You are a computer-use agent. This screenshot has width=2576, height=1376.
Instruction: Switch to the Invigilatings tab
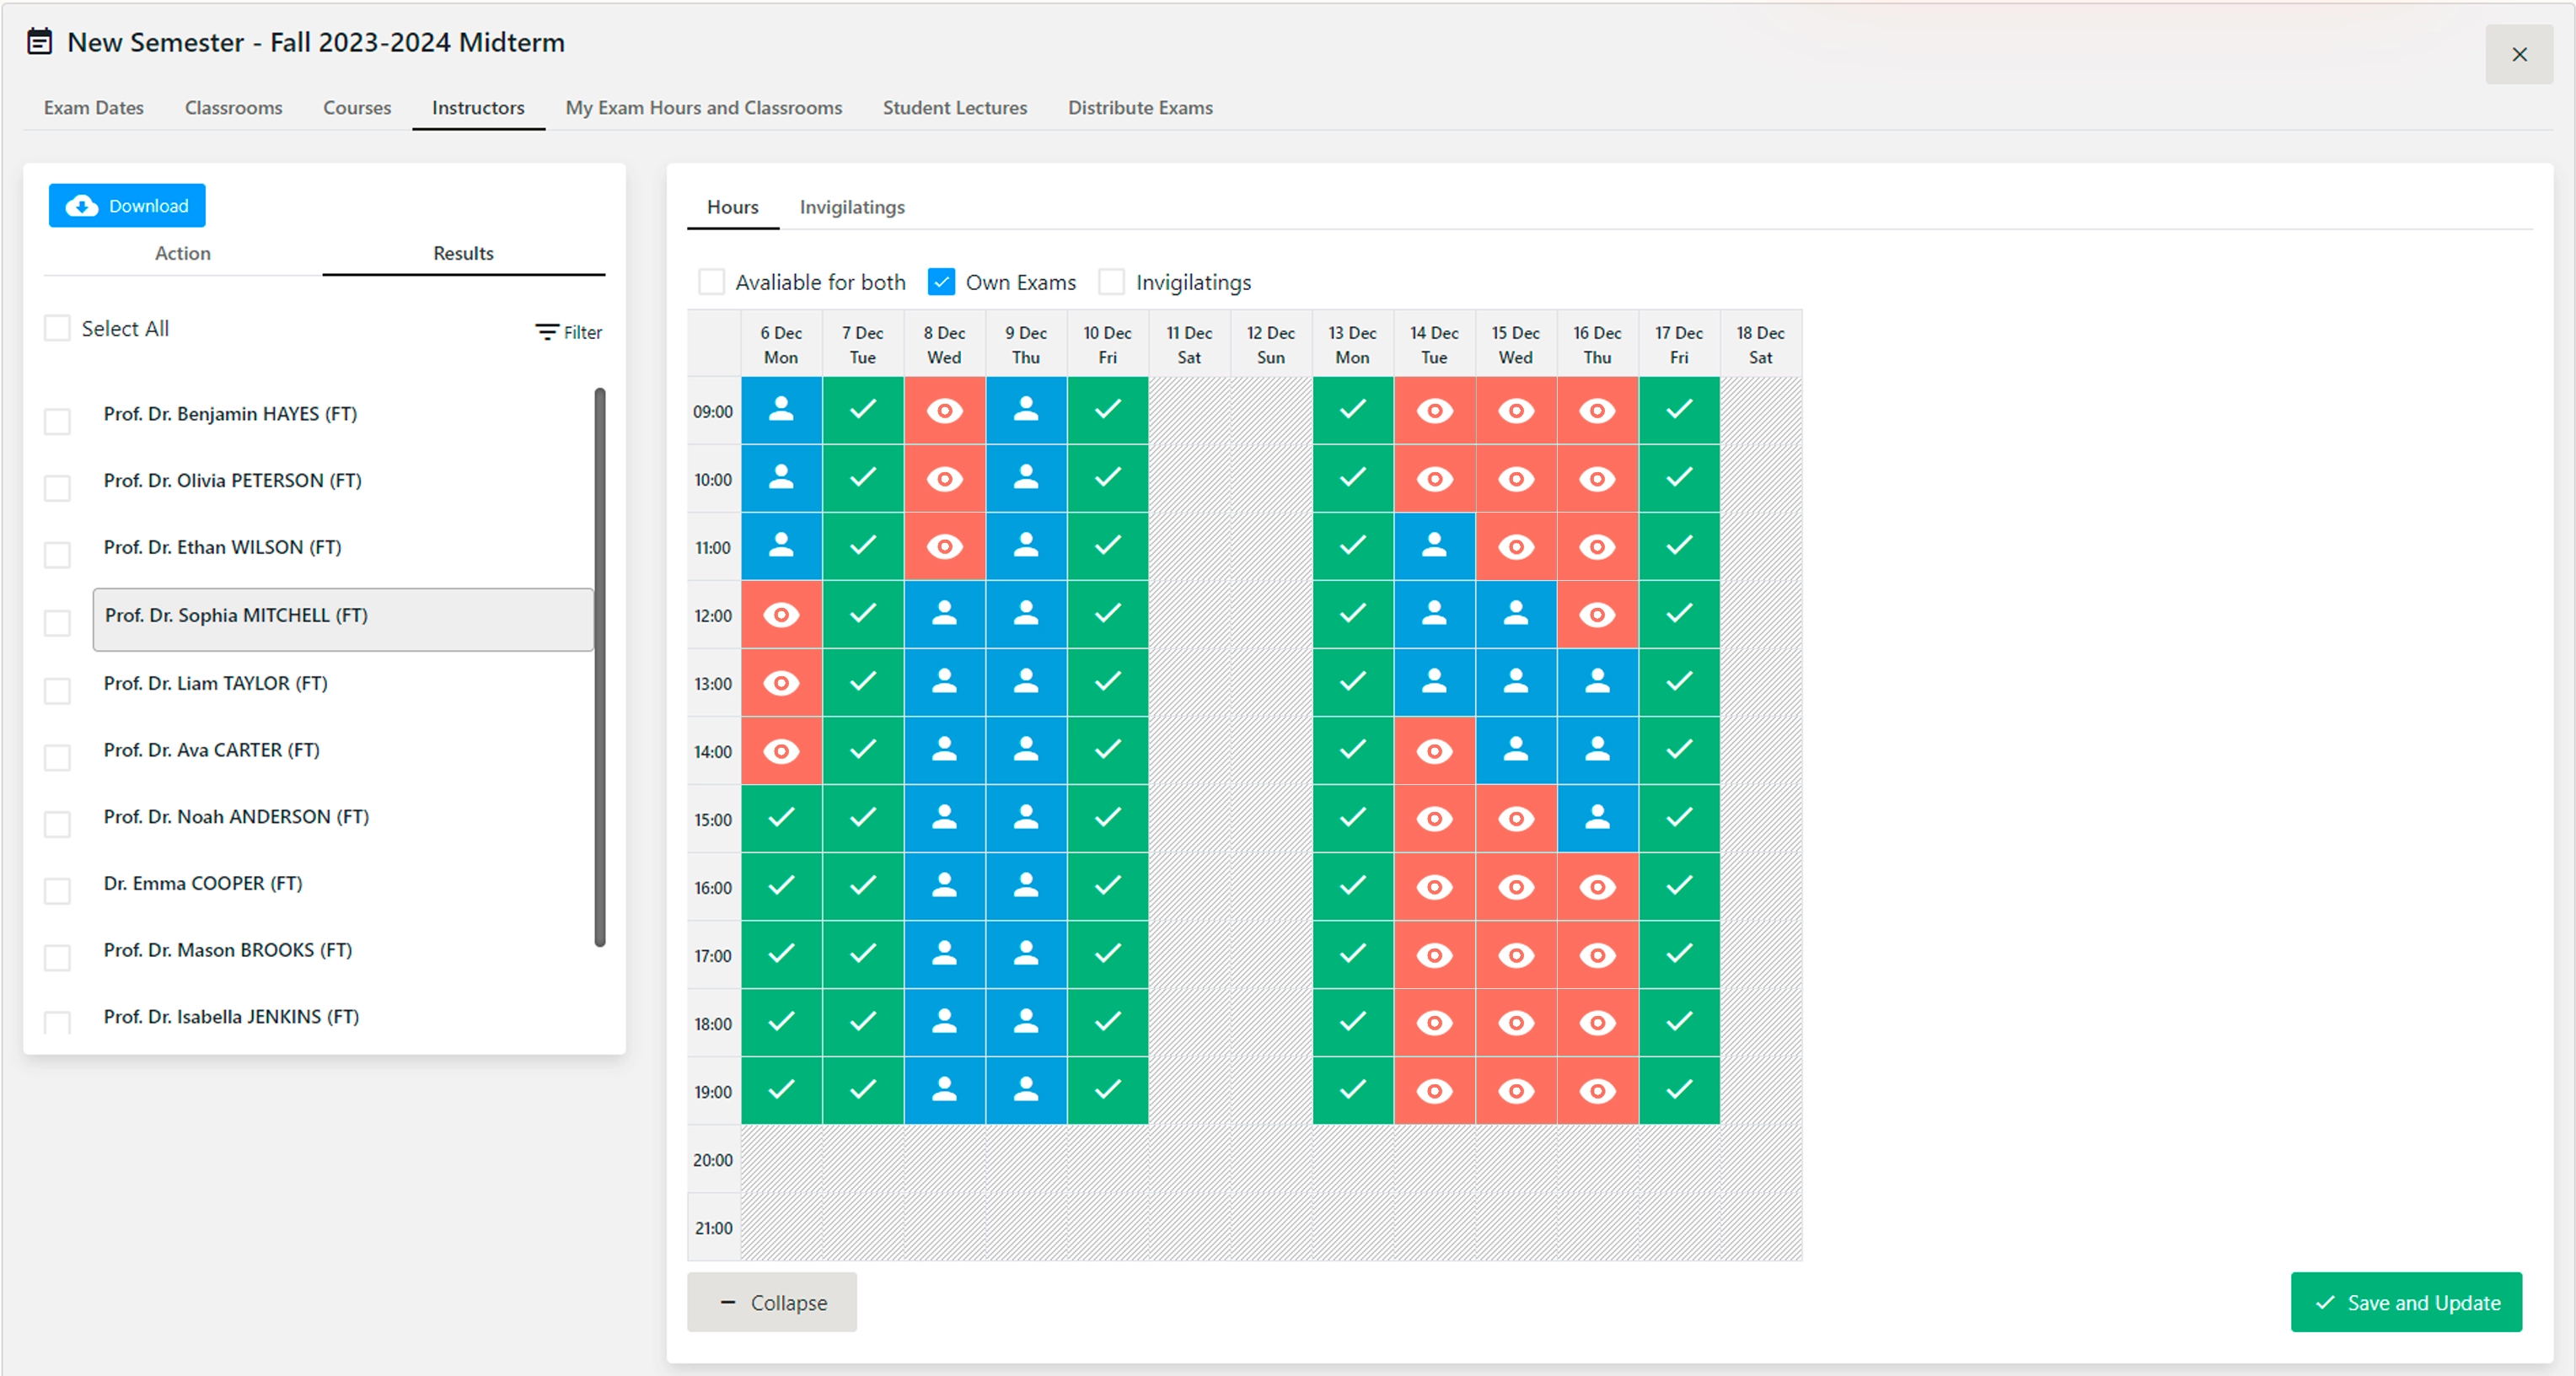pyautogui.click(x=851, y=207)
